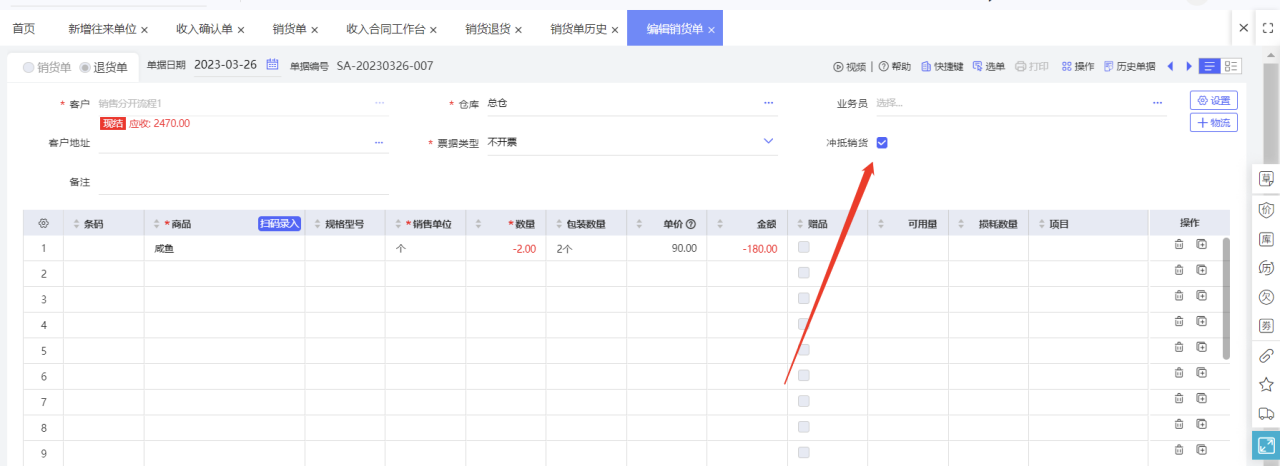Switch to detail card view layout

click(x=1231, y=66)
